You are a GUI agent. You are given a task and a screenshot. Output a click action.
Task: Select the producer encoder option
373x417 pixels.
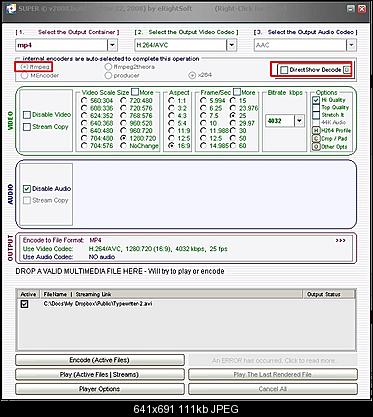[x=108, y=76]
